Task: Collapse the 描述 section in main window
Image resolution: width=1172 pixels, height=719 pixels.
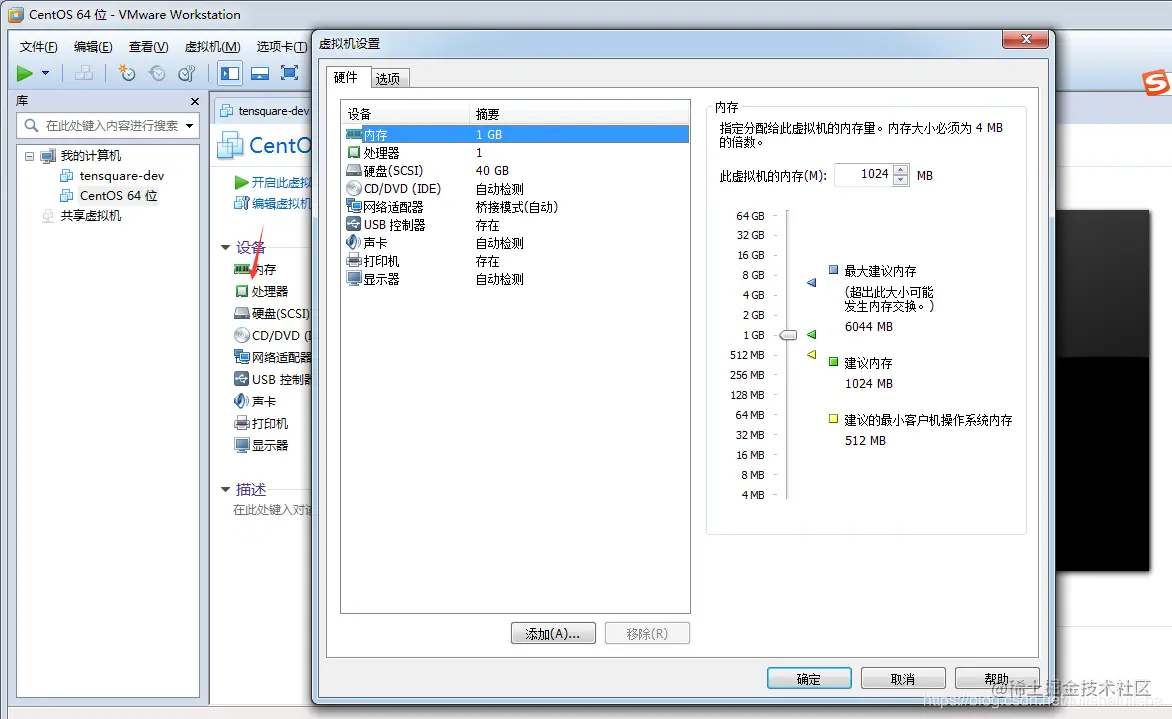Action: click(226, 490)
